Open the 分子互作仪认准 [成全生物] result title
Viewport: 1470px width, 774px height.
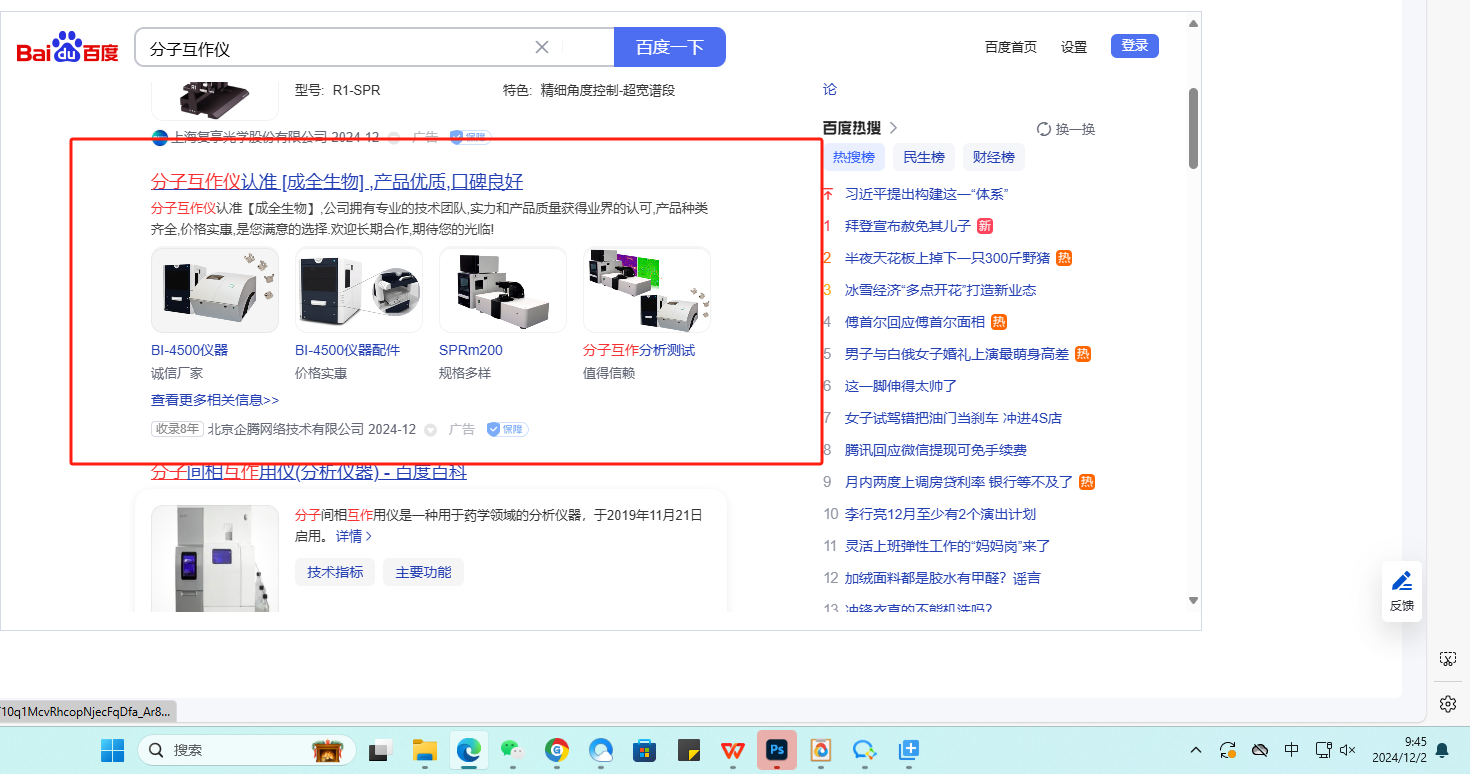tap(337, 181)
